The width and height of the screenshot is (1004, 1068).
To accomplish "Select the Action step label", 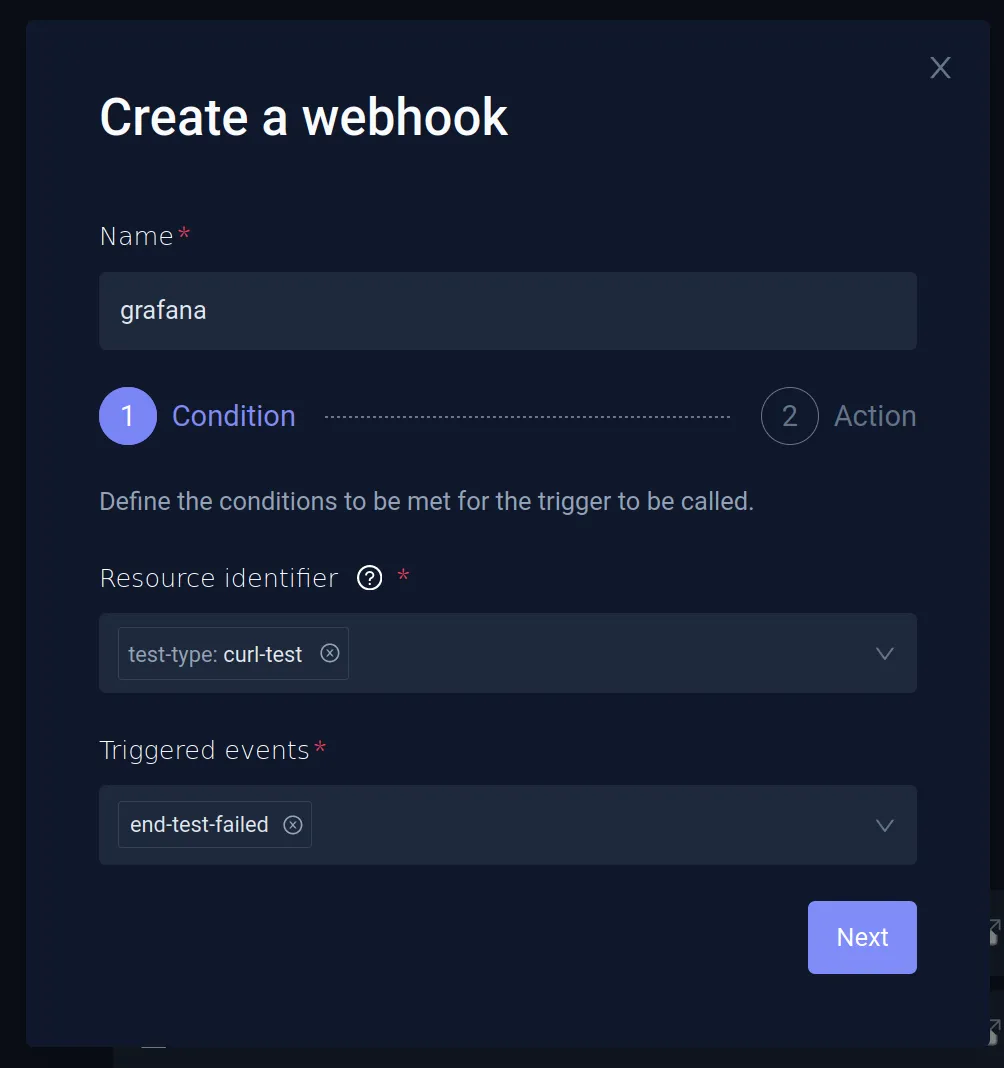I will (875, 416).
